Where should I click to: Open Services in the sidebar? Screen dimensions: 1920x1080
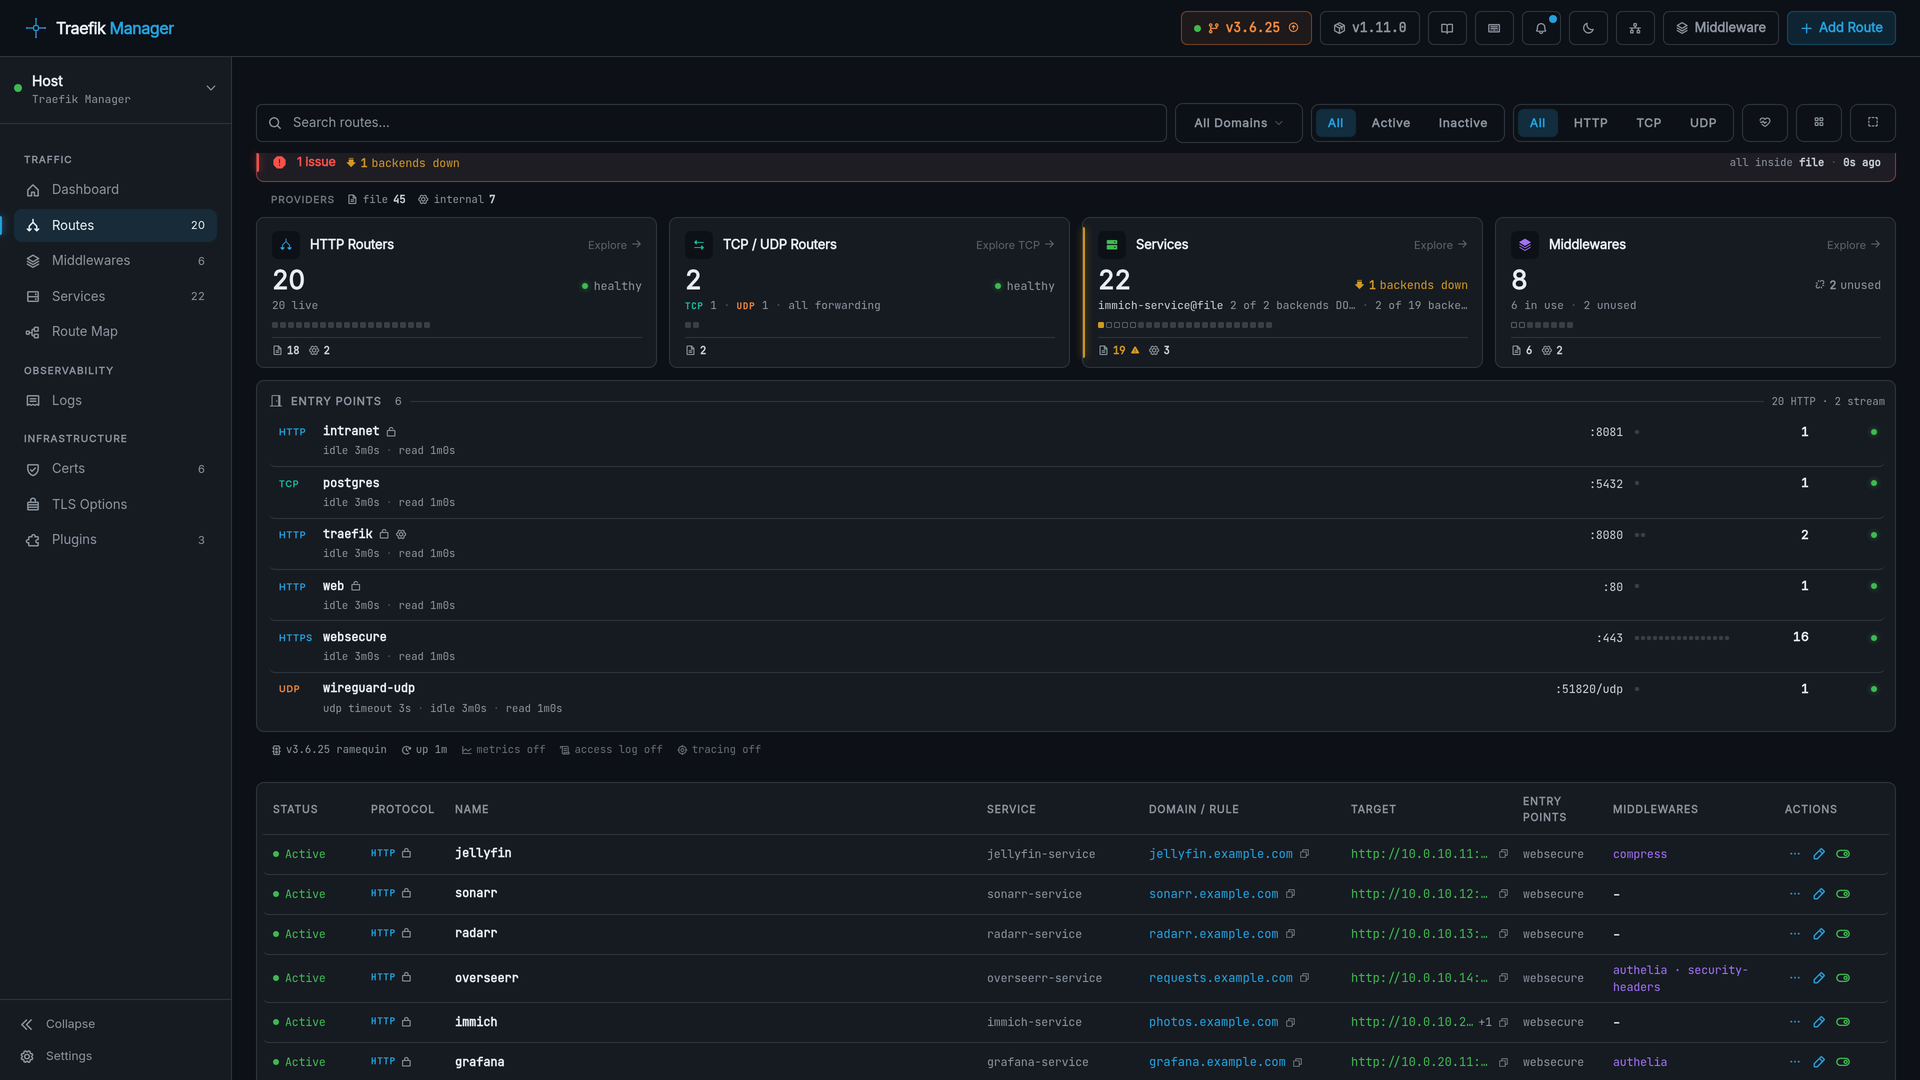(115, 297)
